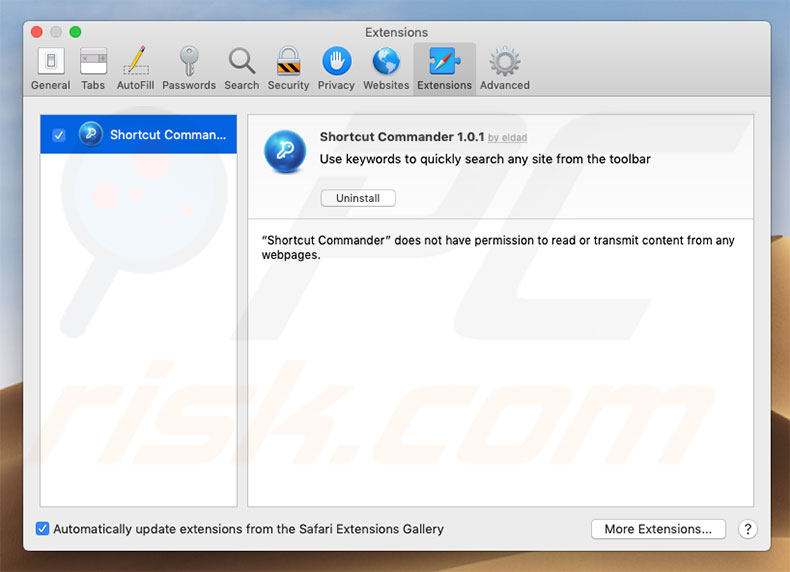Click the 'Use keywords to quickly search' description
The width and height of the screenshot is (790, 572).
click(485, 159)
